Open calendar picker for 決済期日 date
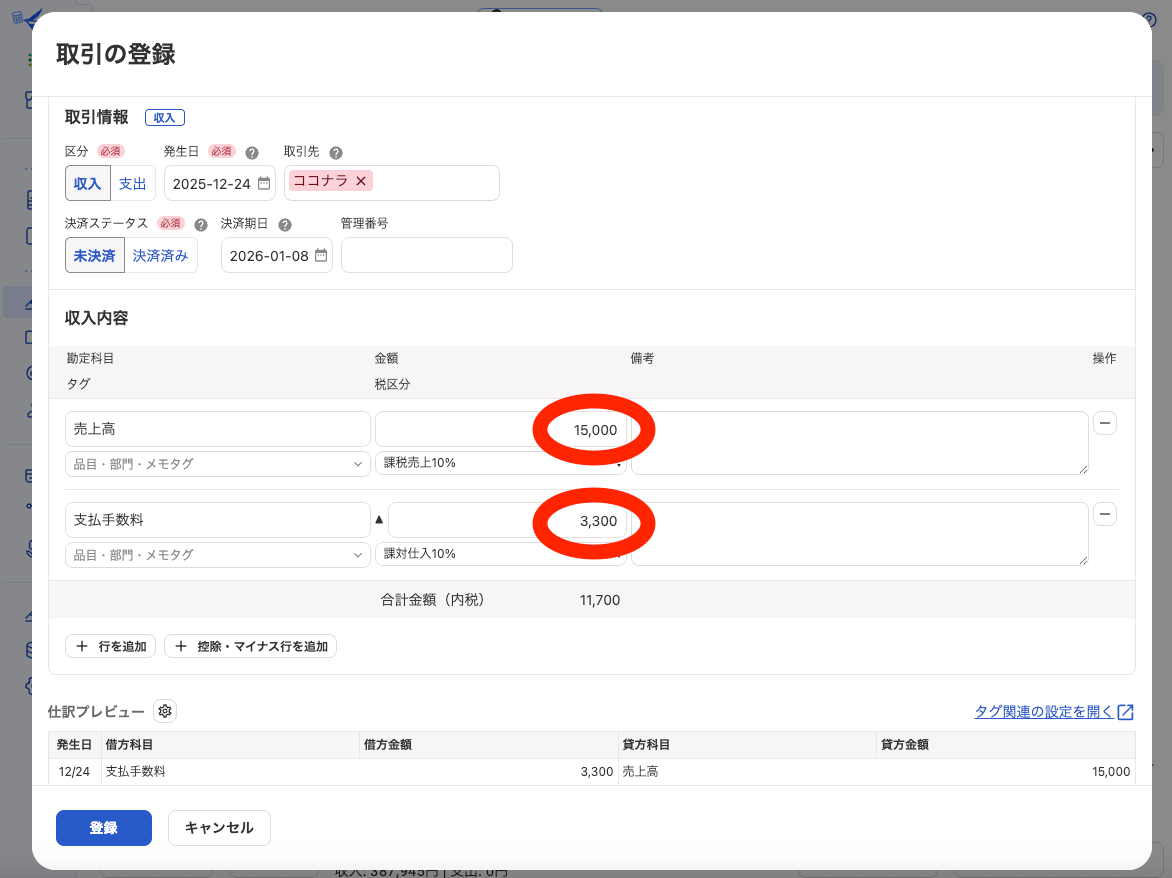This screenshot has width=1172, height=878. (x=321, y=256)
